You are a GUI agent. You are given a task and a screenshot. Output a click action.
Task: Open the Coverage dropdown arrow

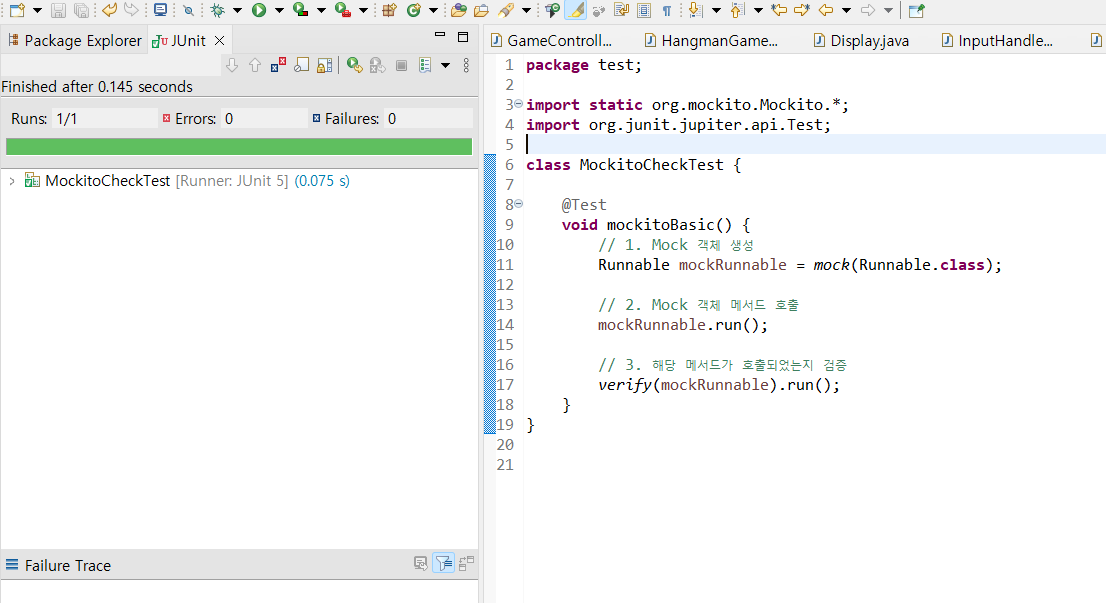click(x=321, y=11)
